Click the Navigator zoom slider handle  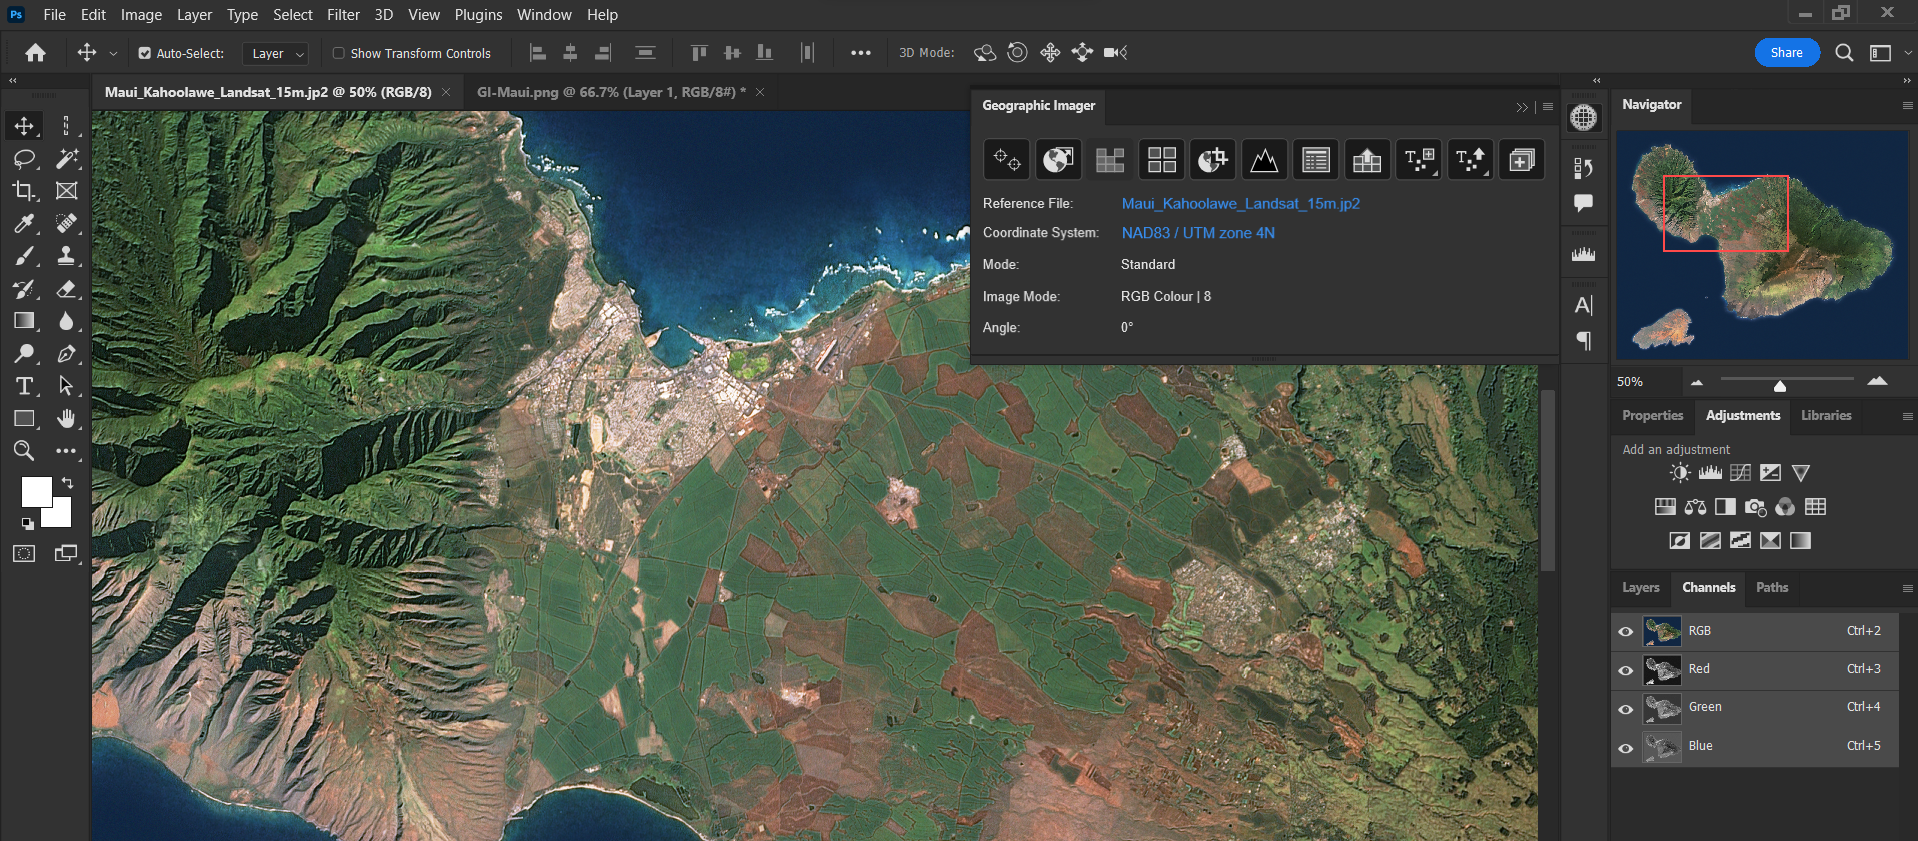1780,386
